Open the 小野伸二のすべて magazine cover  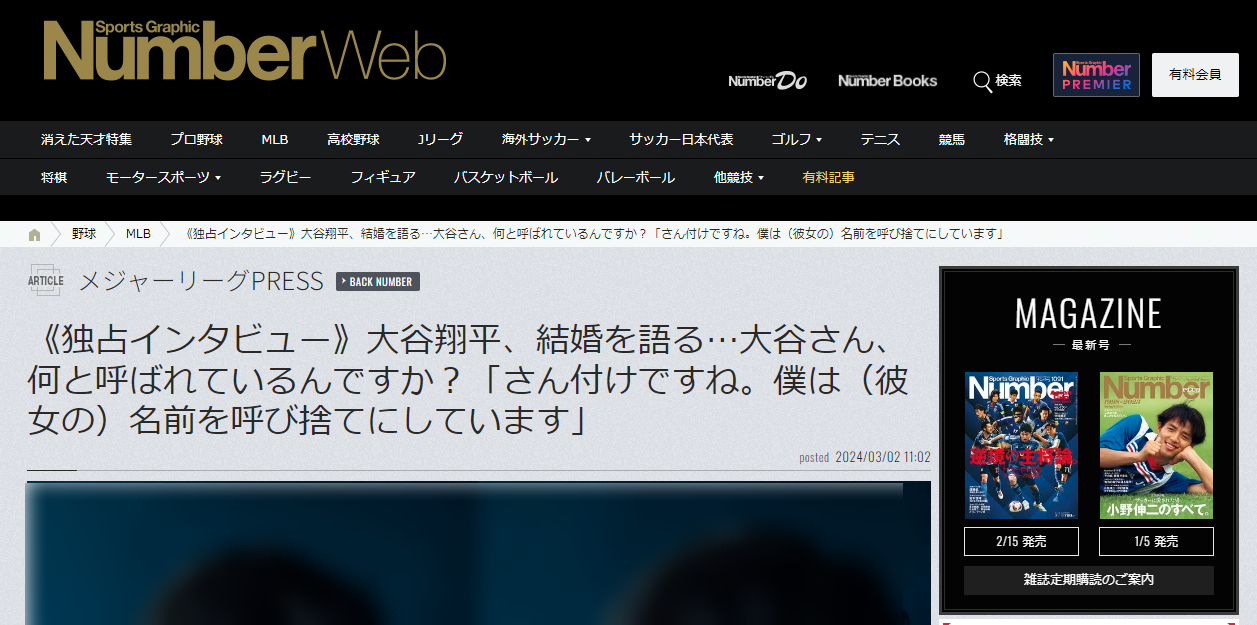pyautogui.click(x=1156, y=446)
